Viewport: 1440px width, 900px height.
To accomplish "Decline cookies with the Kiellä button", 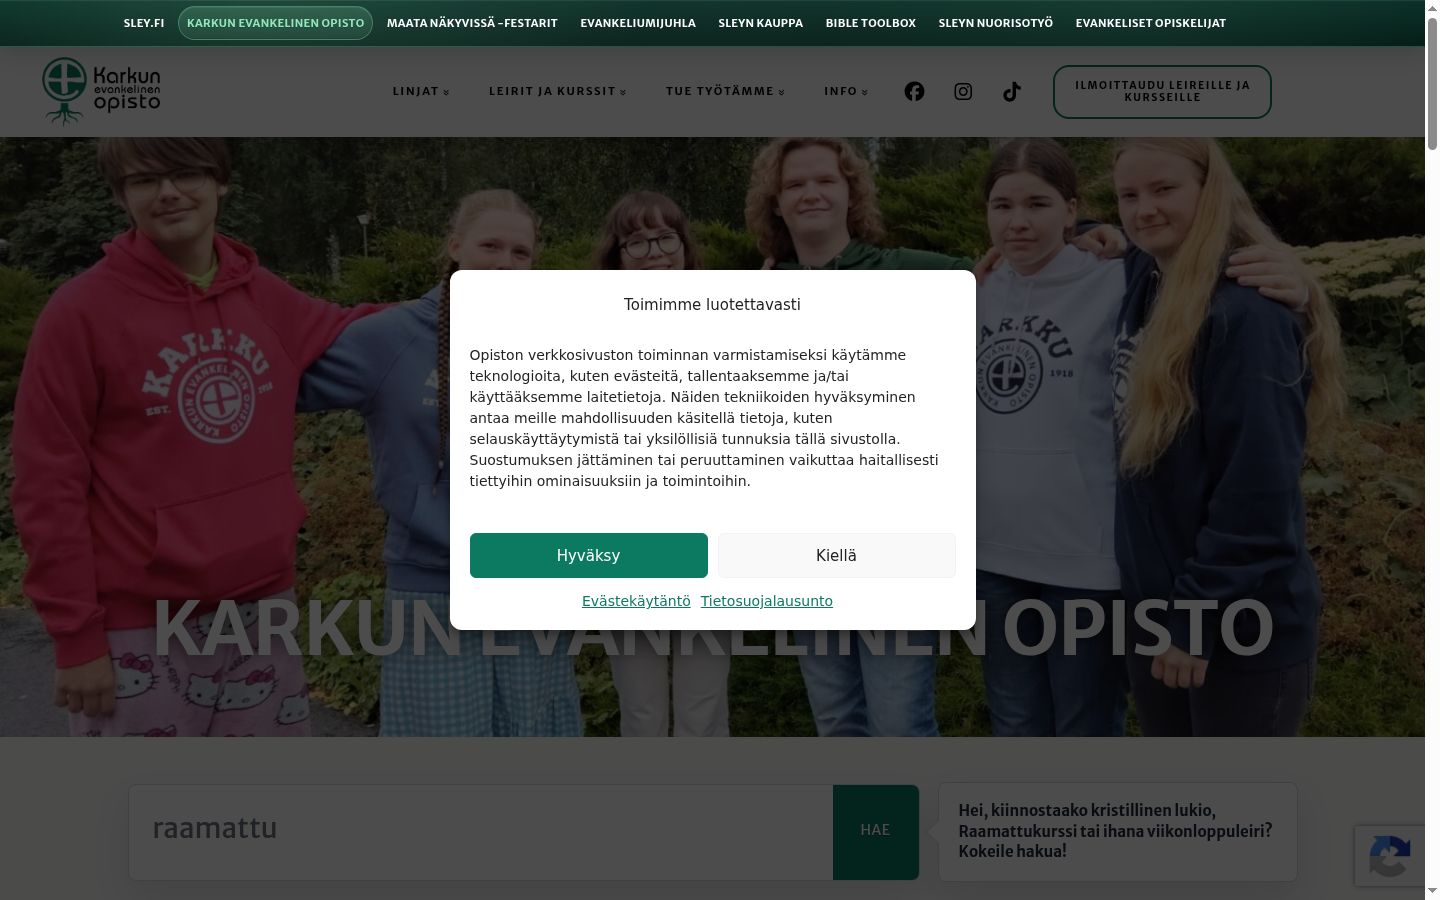I will pos(836,555).
